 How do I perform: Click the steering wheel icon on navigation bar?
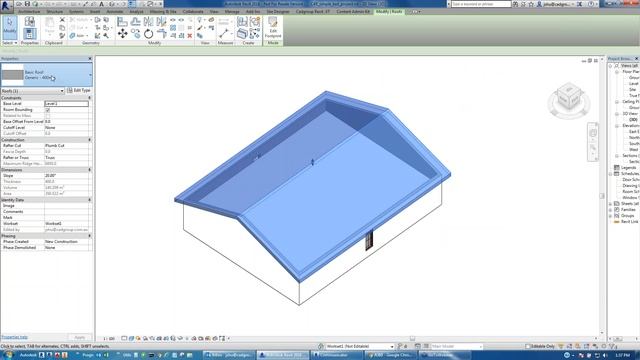593,133
